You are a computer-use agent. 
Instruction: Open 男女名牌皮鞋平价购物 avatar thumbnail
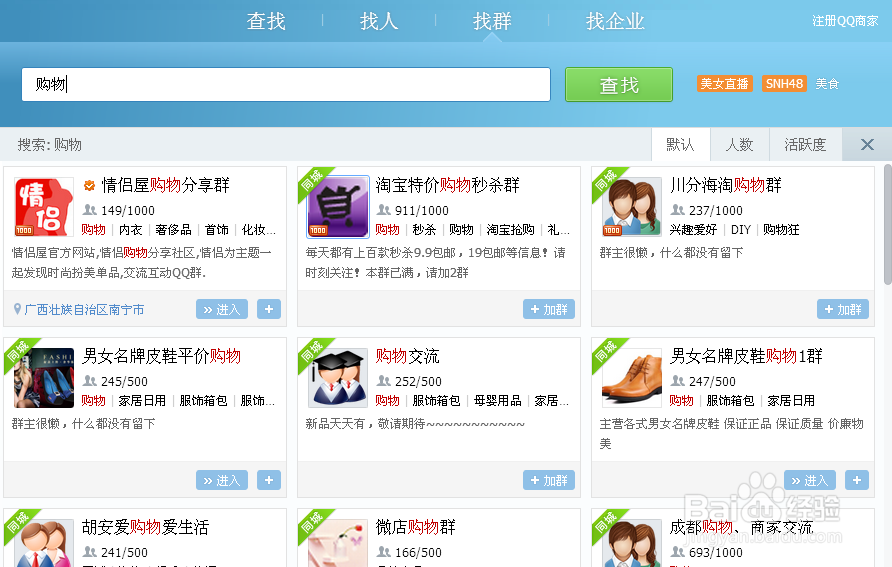(x=44, y=378)
